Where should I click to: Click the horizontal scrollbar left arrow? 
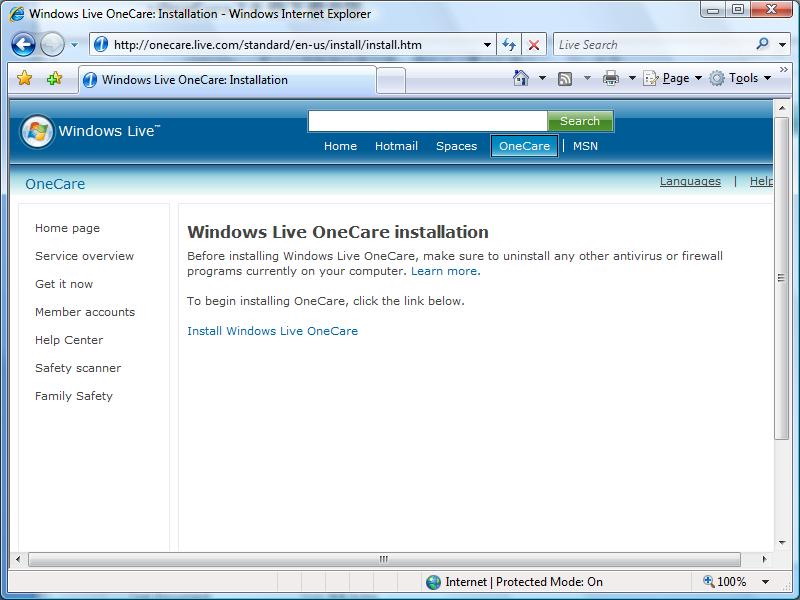click(x=18, y=559)
